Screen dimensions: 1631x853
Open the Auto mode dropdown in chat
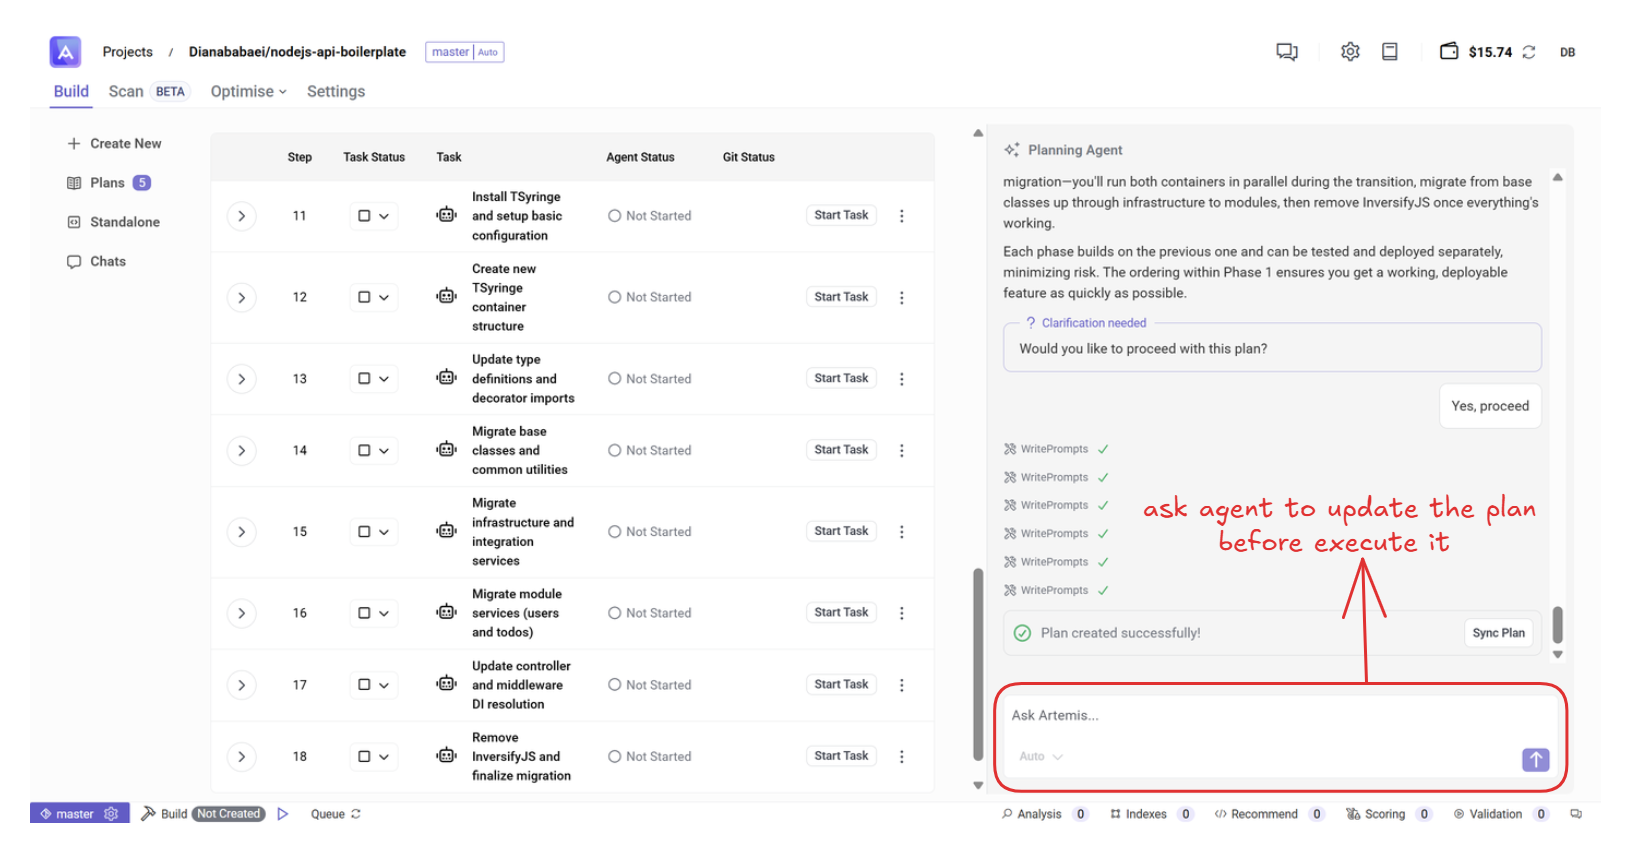click(1040, 757)
